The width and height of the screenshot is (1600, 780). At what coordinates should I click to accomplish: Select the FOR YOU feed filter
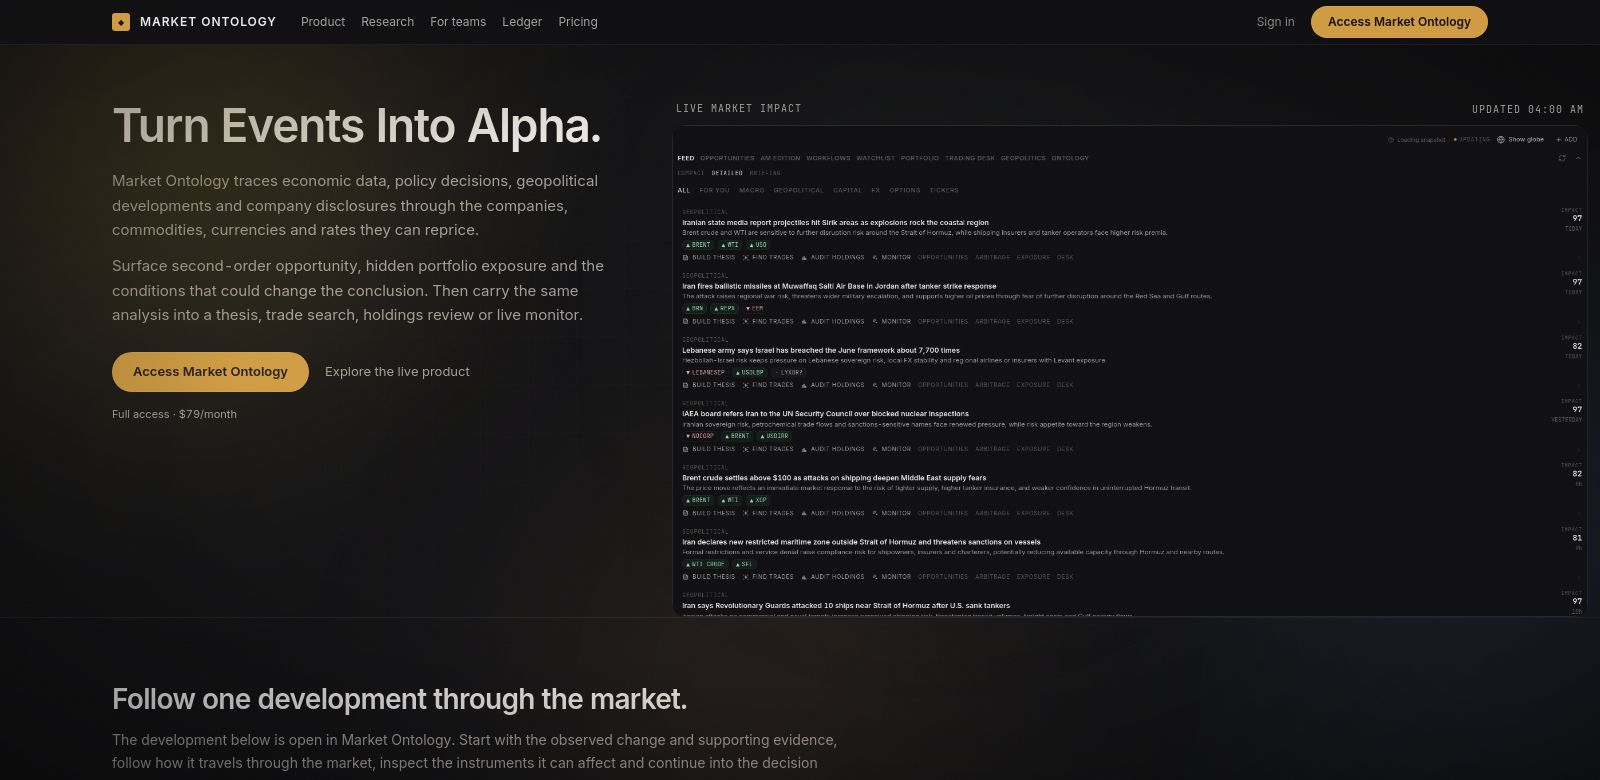pos(714,190)
